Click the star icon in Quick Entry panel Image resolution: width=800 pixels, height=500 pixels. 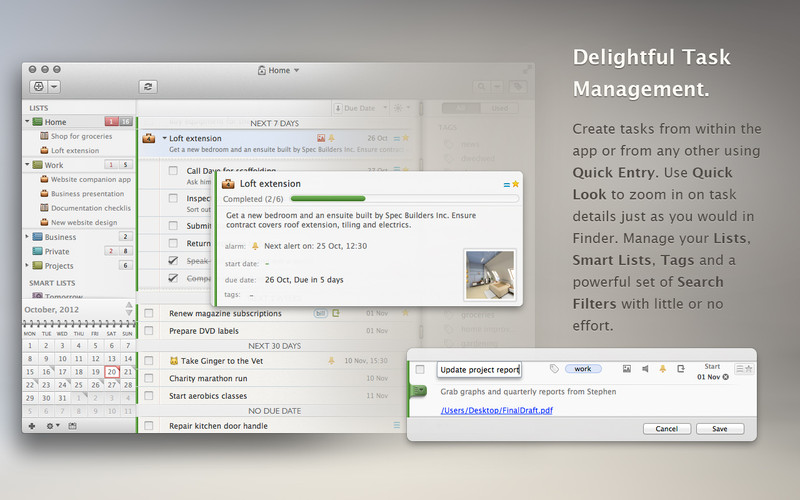coord(747,369)
